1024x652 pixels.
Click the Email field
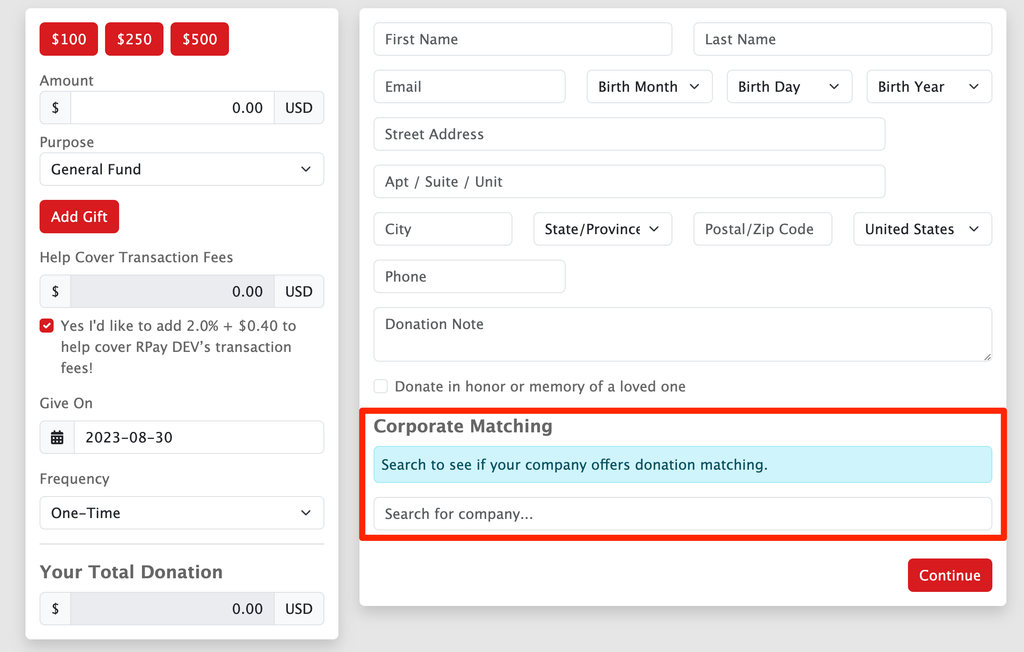pos(470,87)
